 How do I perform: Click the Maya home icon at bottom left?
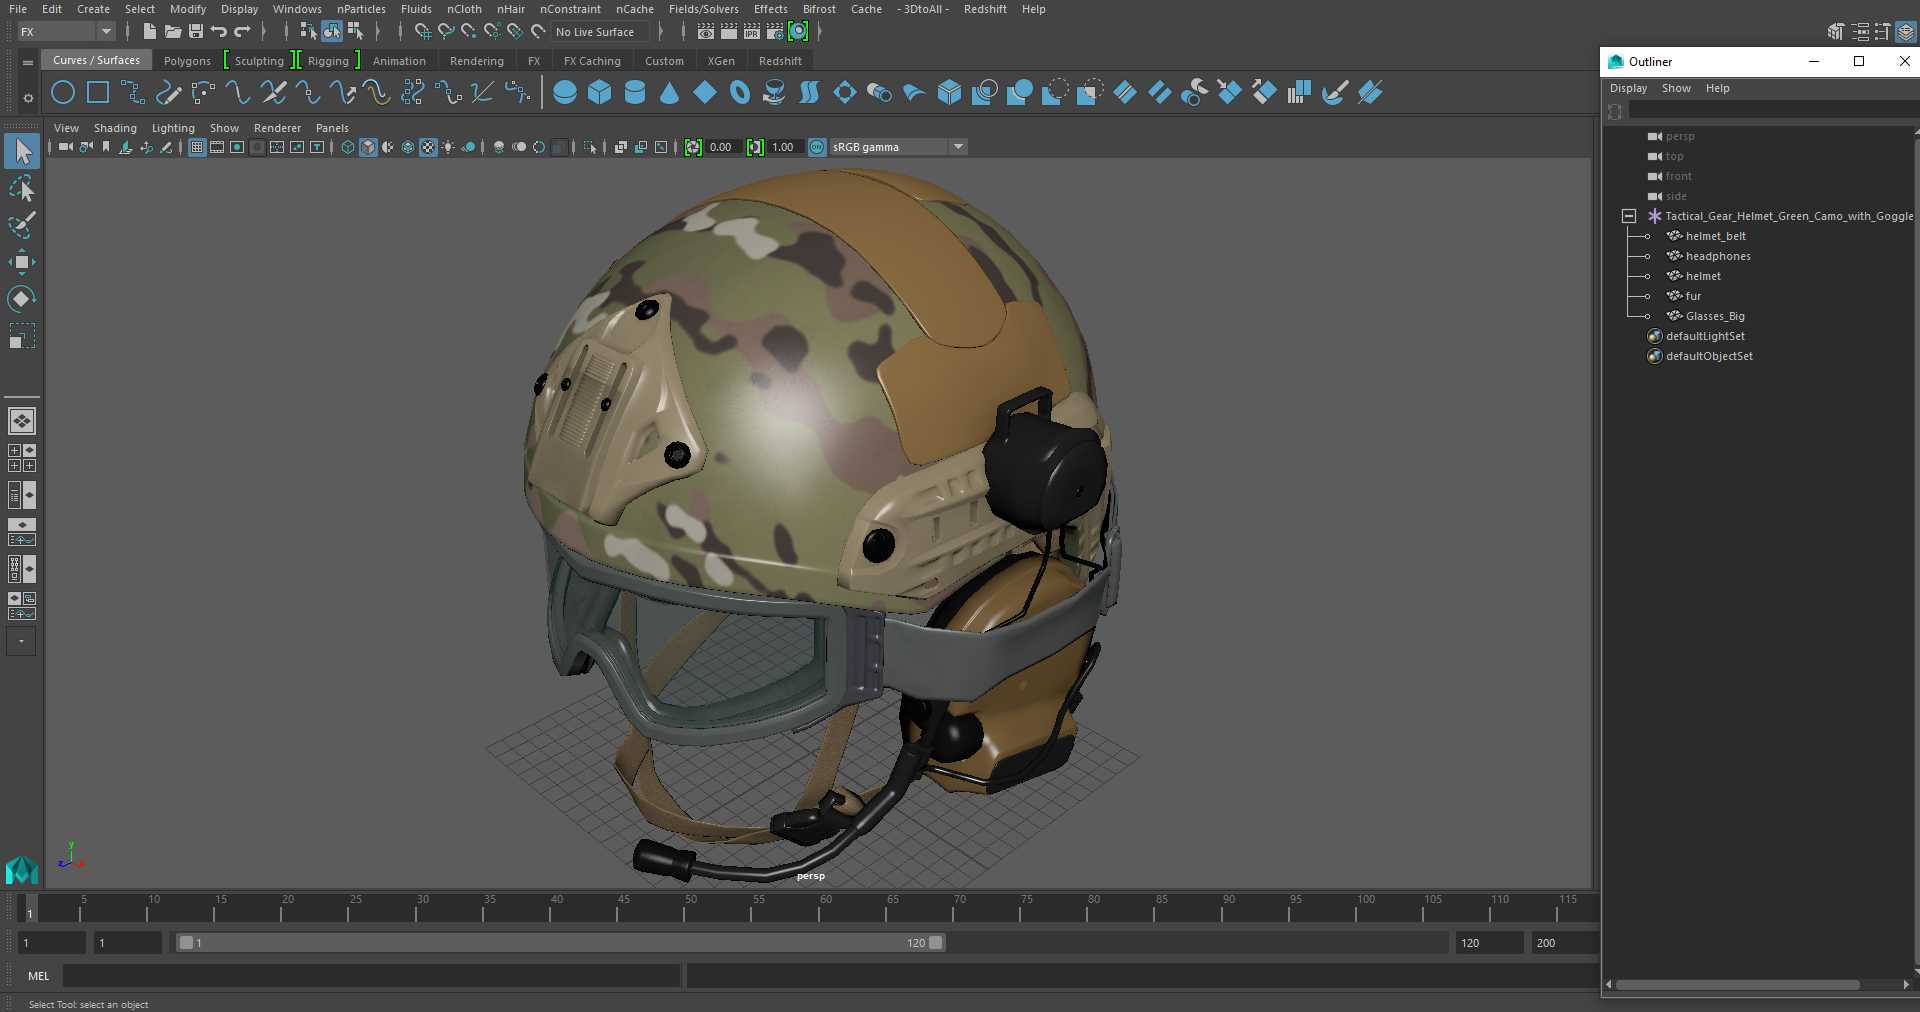pos(22,869)
